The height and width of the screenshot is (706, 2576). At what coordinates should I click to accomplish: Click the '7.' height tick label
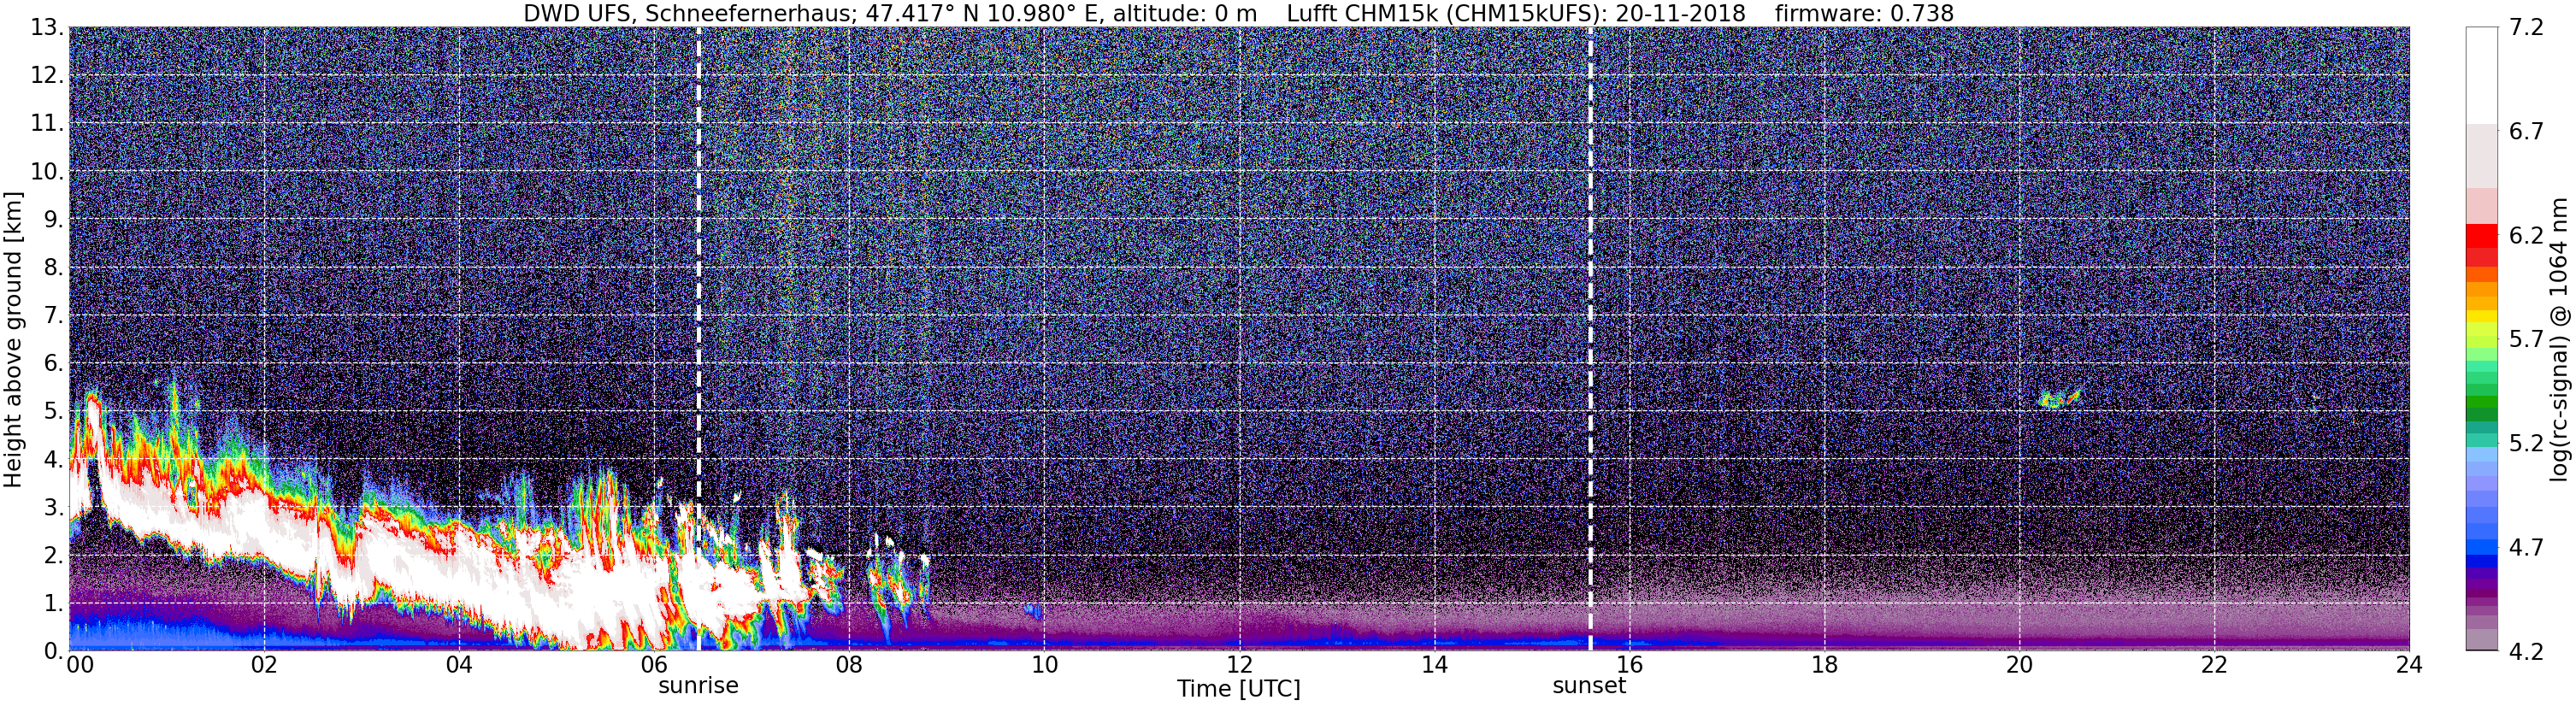pos(54,315)
